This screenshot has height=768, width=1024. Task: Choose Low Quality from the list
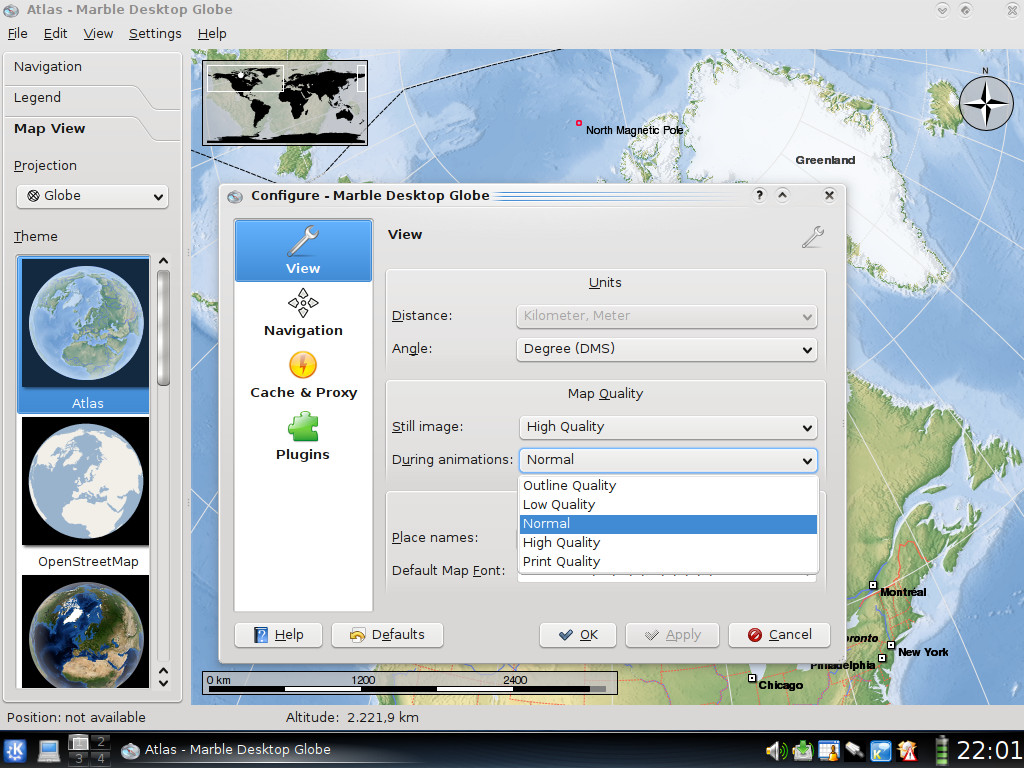pyautogui.click(x=668, y=505)
